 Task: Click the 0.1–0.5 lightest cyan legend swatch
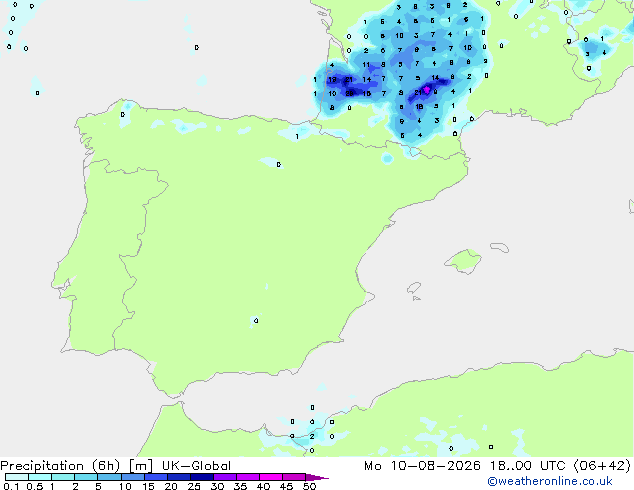pos(17,477)
